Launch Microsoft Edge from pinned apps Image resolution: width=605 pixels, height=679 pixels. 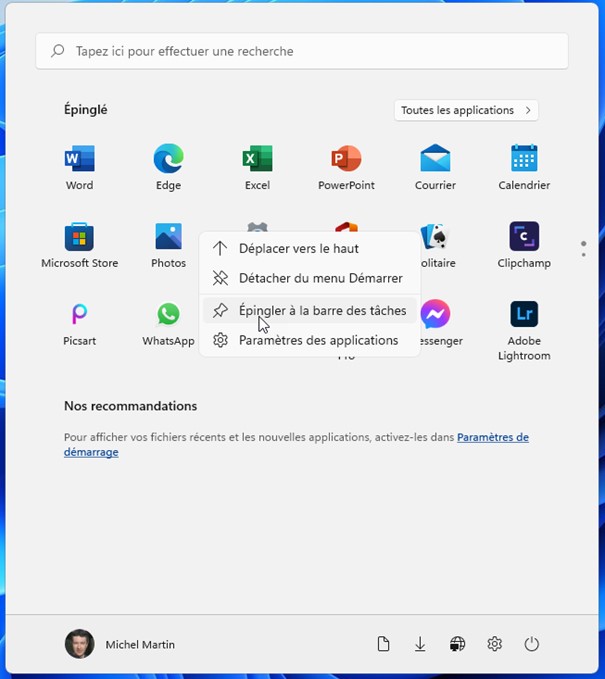[x=168, y=160]
